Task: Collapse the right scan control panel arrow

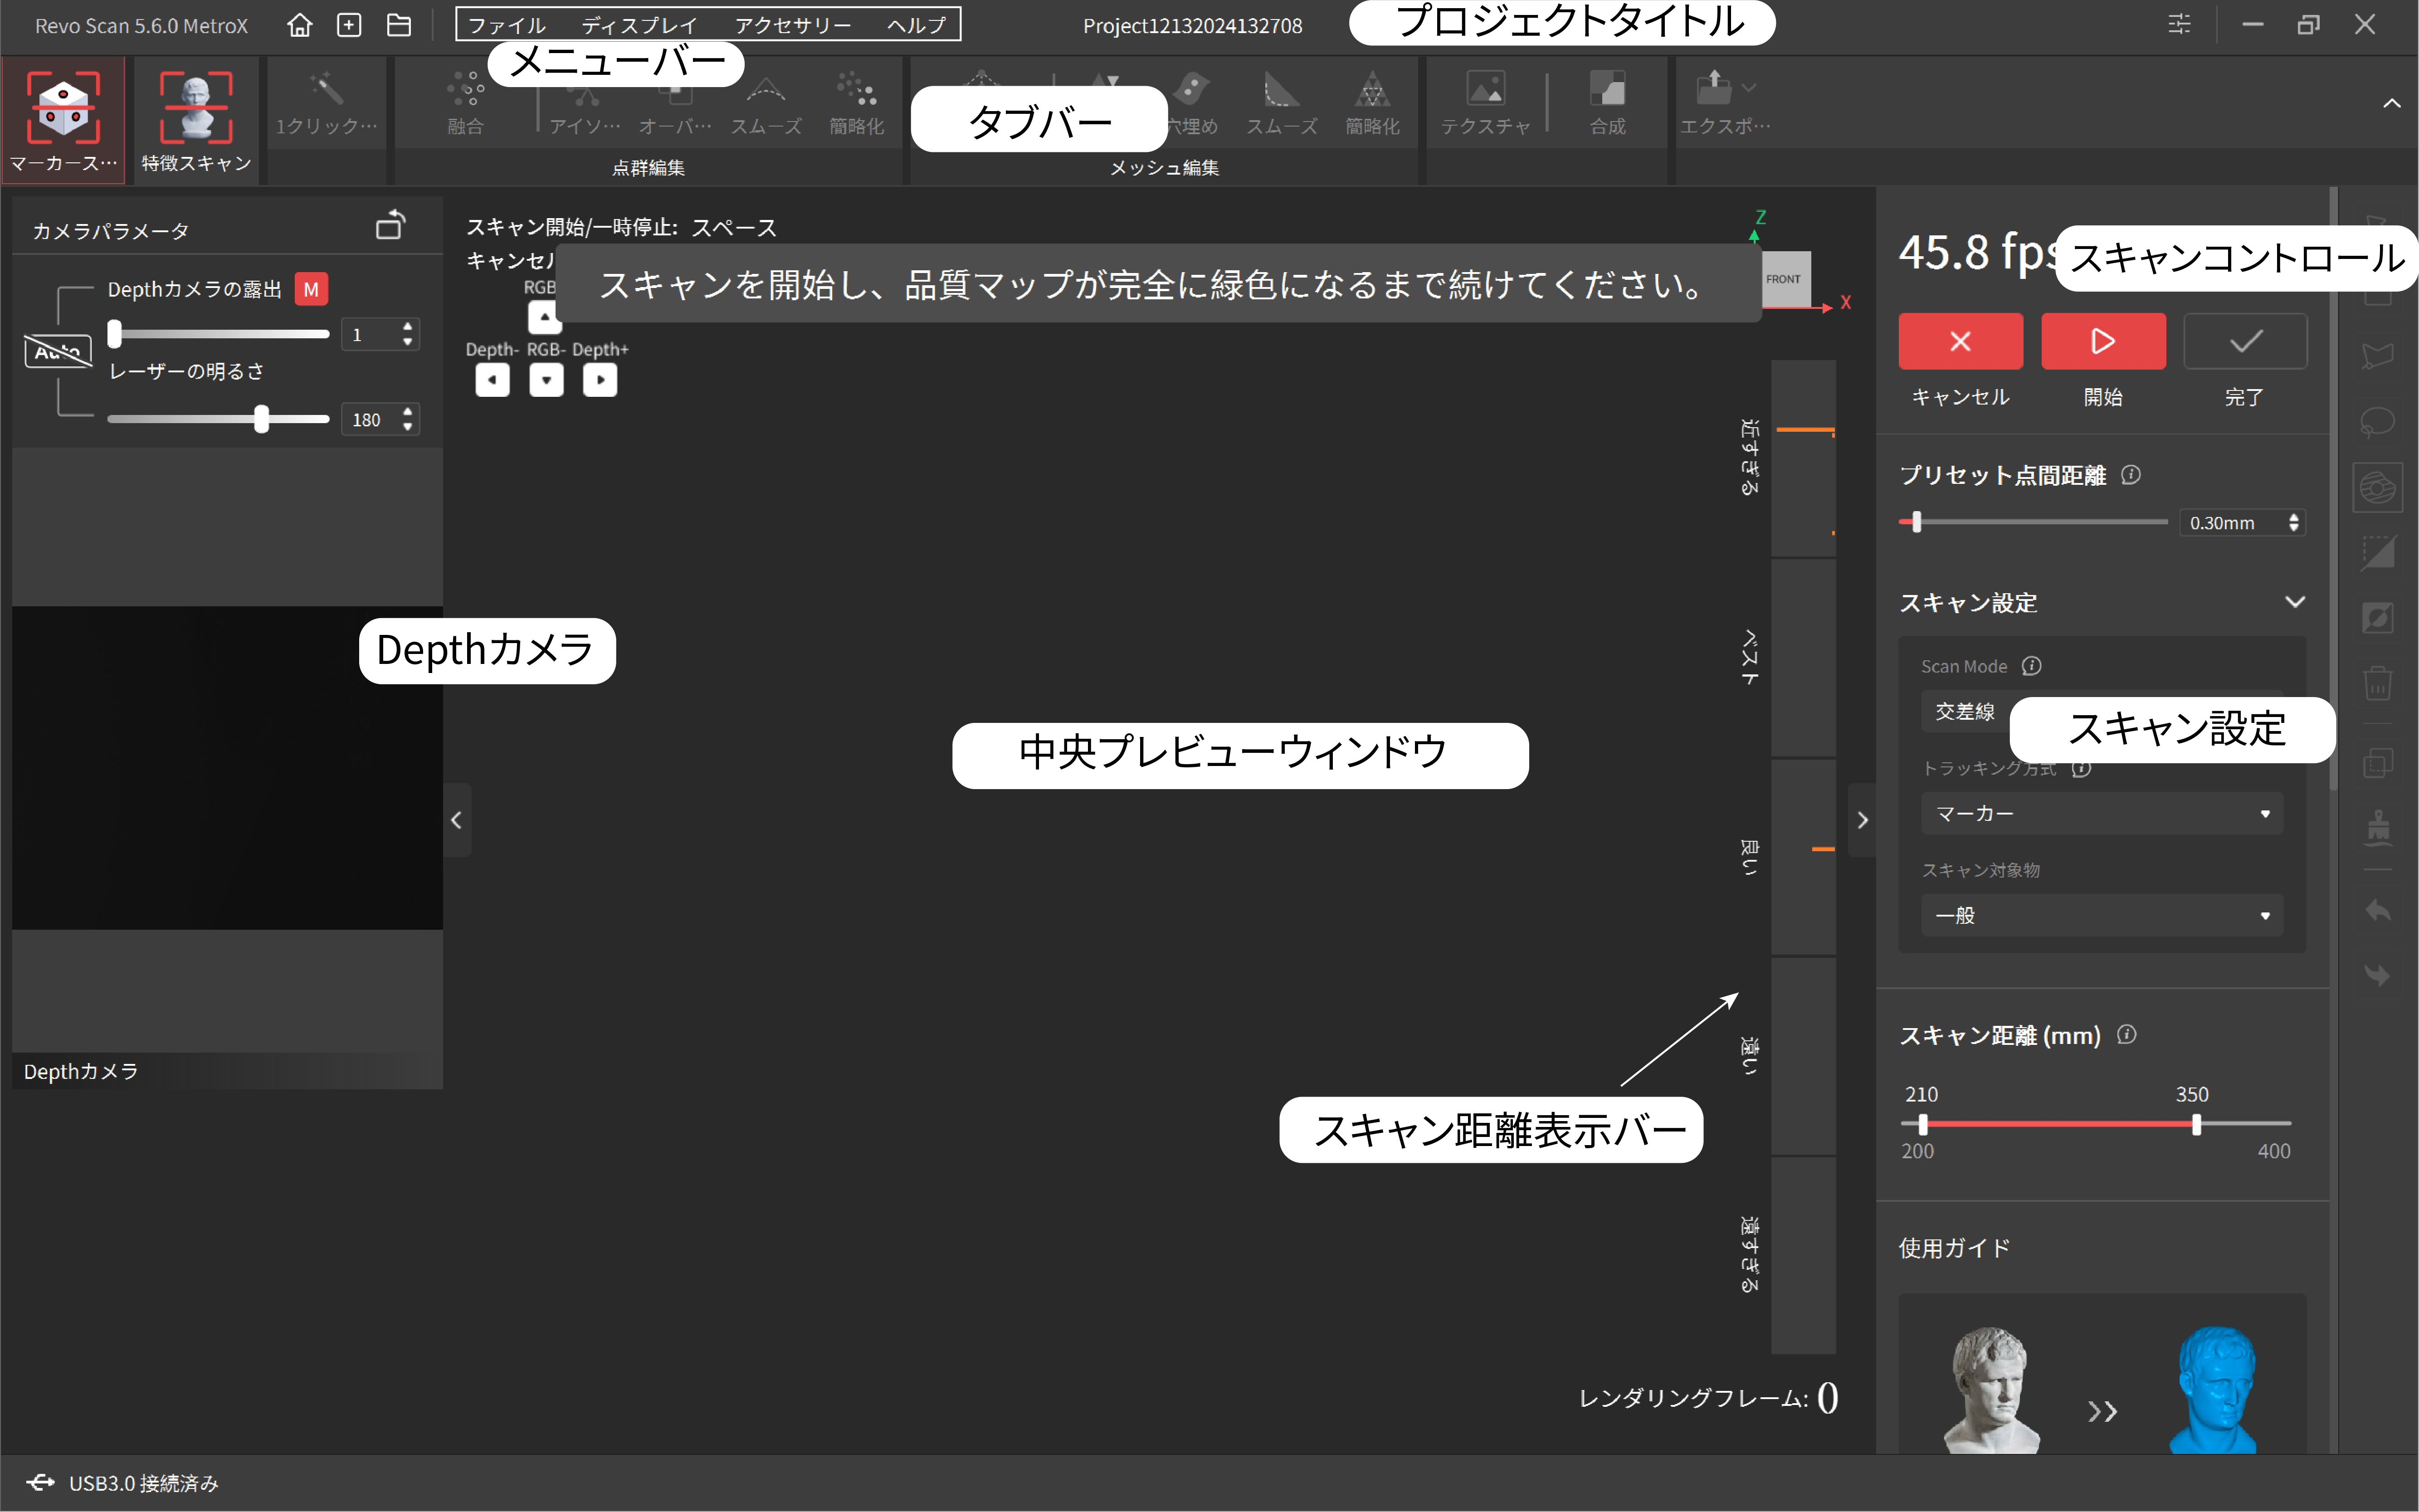Action: pos(1861,820)
